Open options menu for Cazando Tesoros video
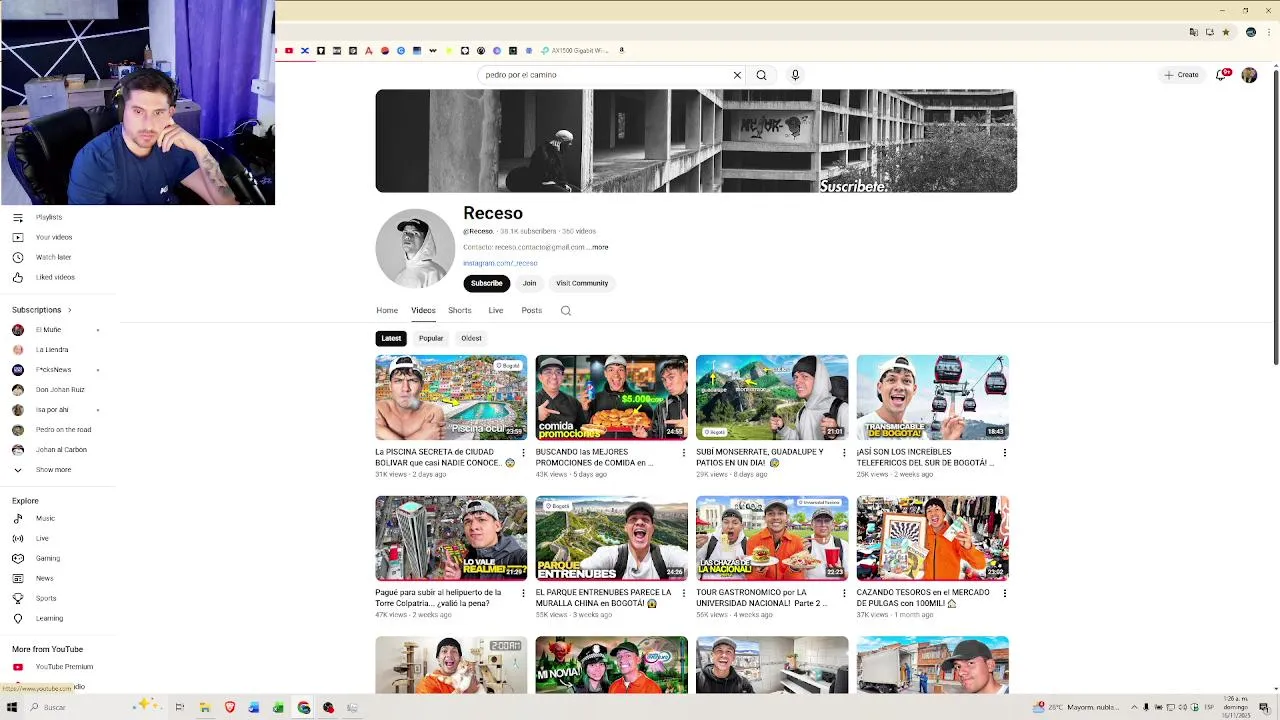1280x720 pixels. (x=1004, y=593)
